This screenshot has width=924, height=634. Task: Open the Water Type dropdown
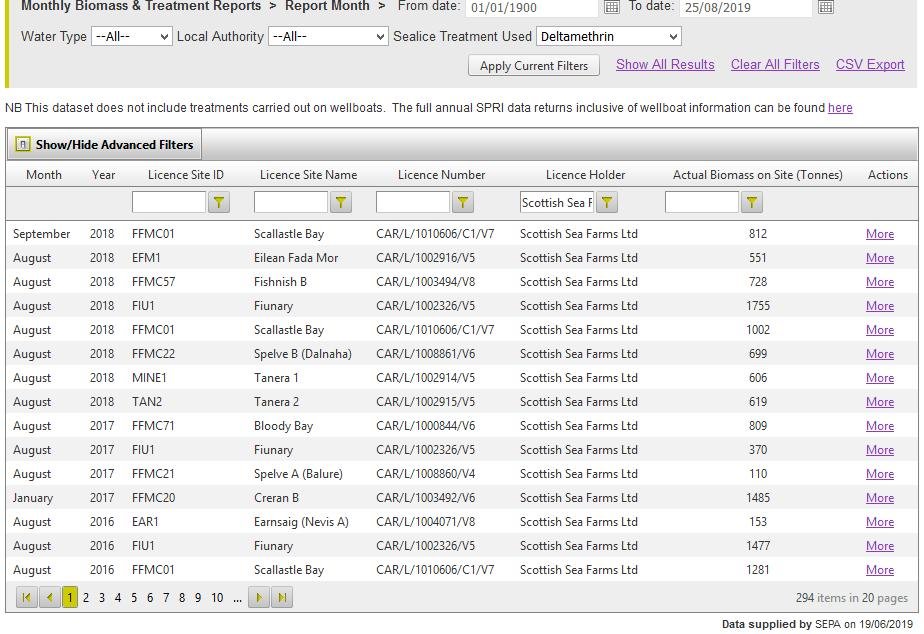132,37
